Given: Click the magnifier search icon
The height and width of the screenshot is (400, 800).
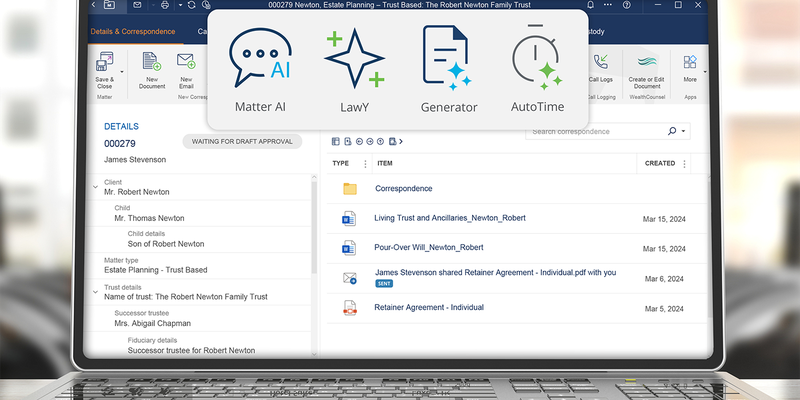Looking at the screenshot, I should tap(672, 131).
